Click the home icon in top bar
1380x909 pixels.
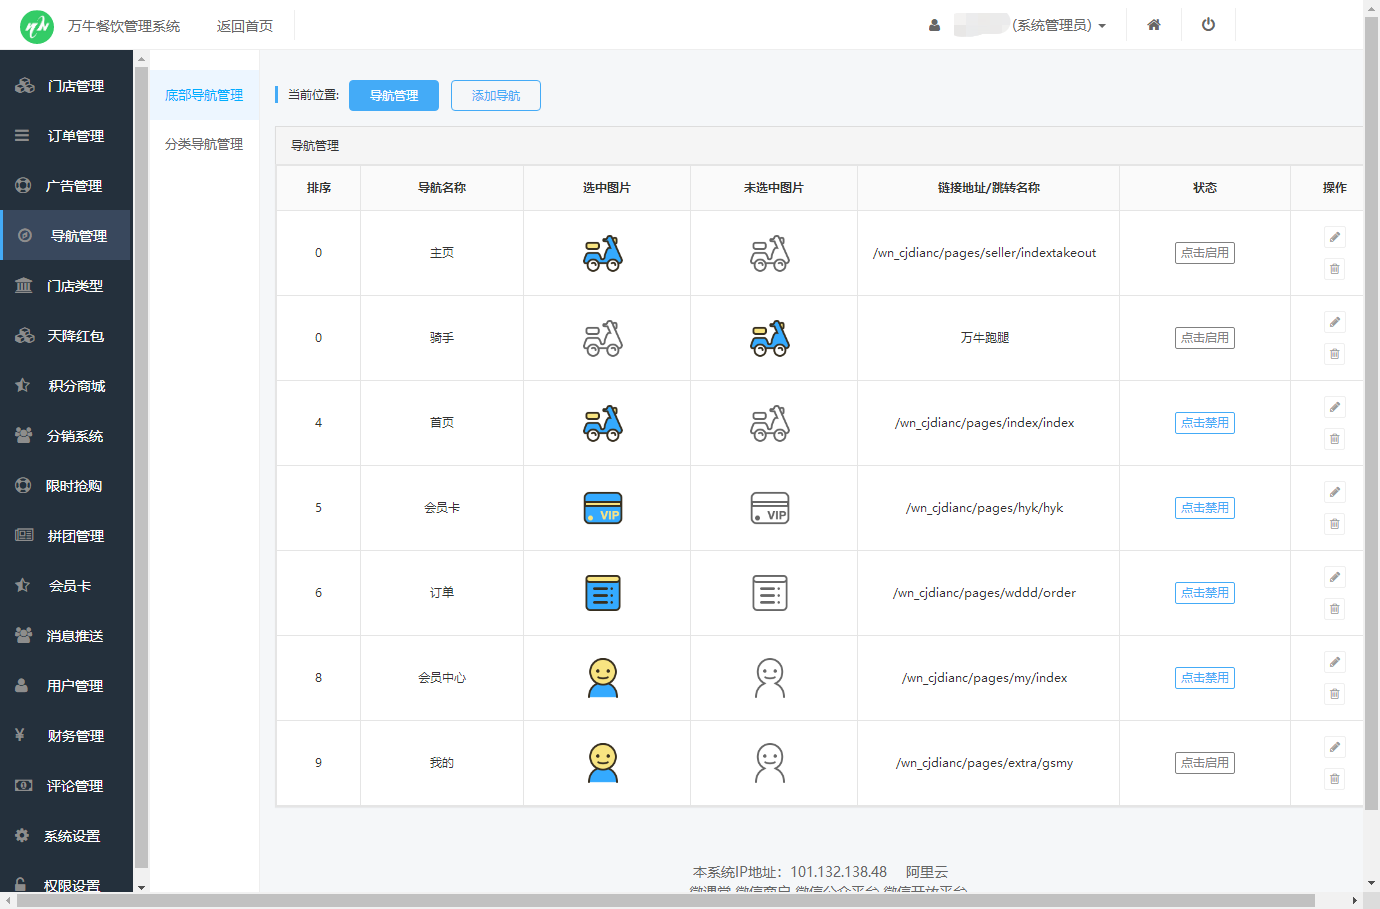click(1153, 25)
